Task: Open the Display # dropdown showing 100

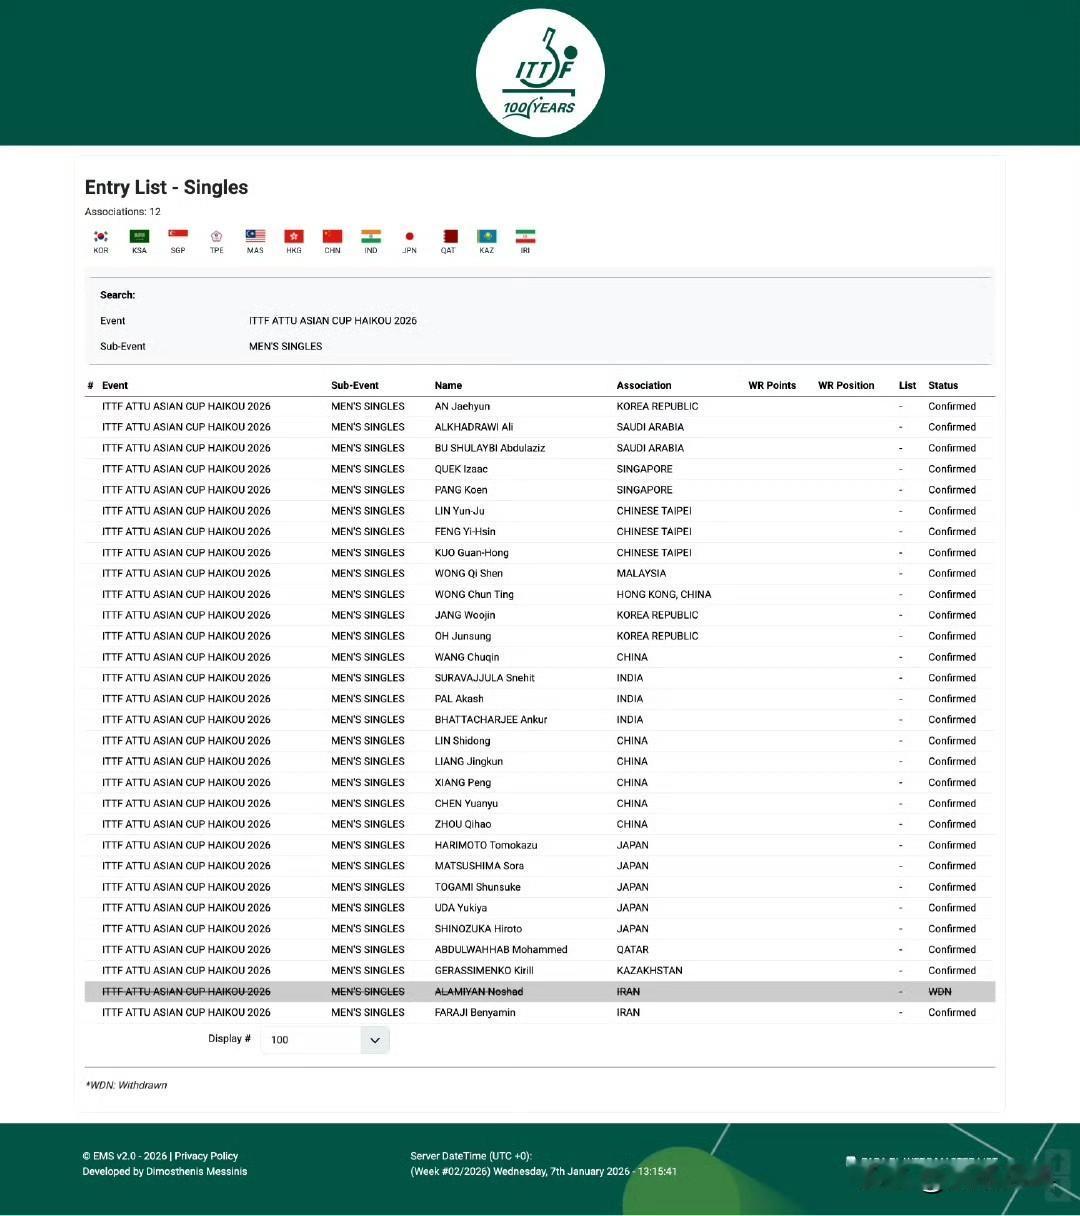Action: pyautogui.click(x=325, y=1040)
